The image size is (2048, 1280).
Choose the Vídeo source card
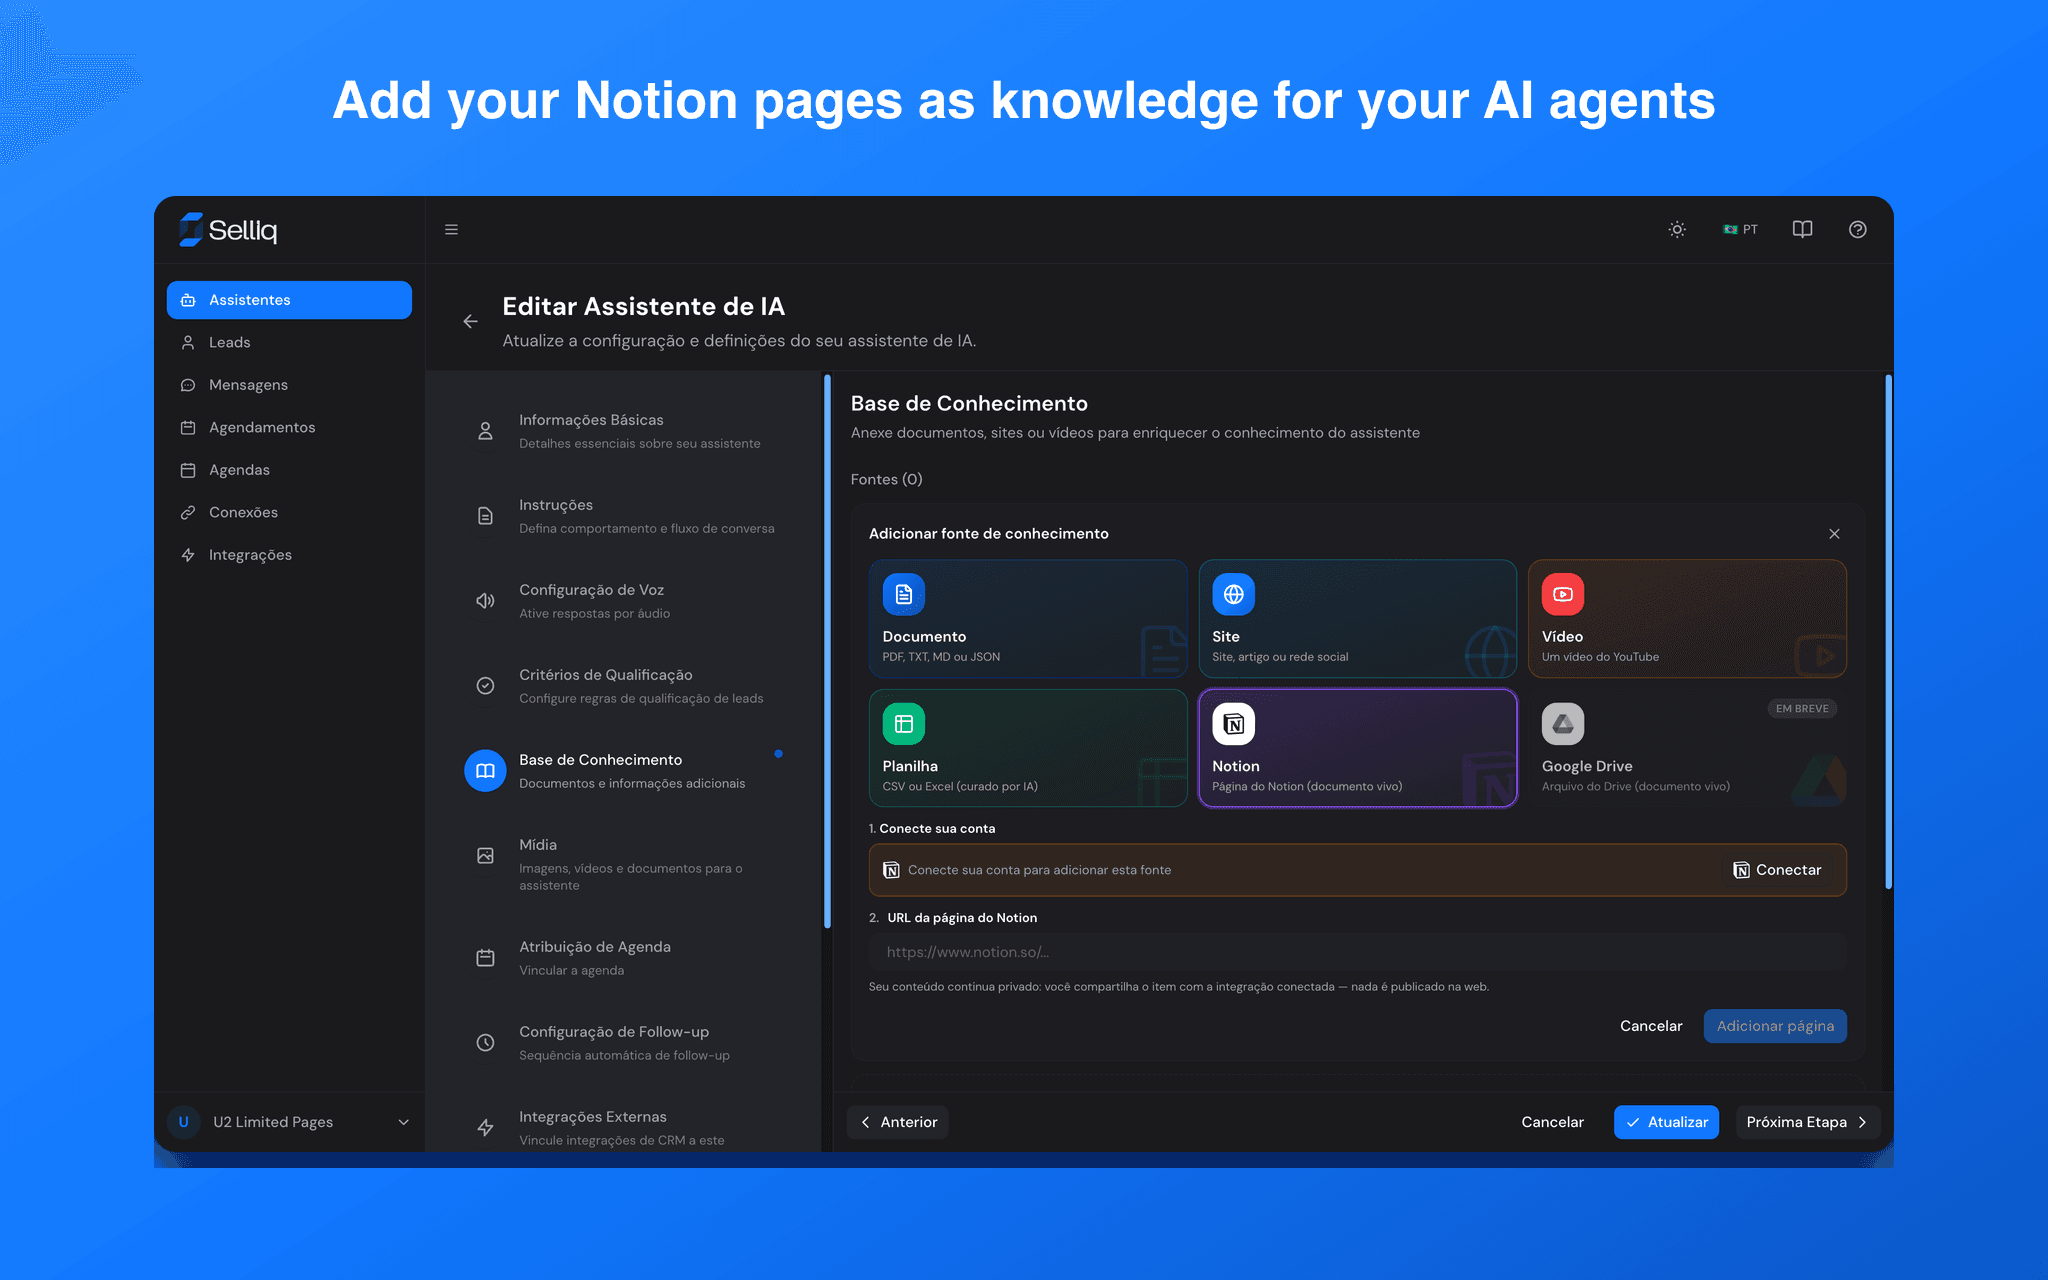coord(1687,619)
